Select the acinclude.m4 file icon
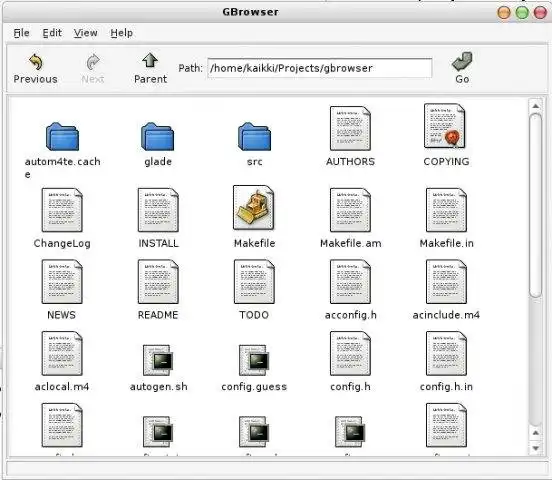This screenshot has width=552, height=480. [x=446, y=282]
